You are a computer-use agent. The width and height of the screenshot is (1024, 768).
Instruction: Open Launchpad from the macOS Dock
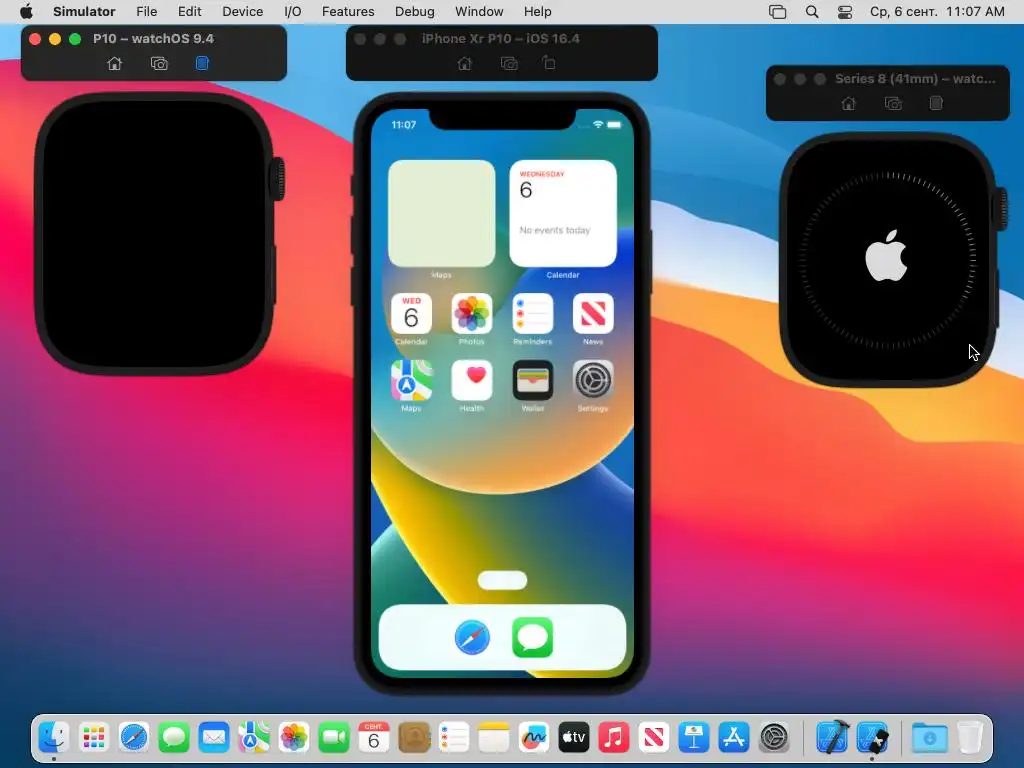pos(94,738)
